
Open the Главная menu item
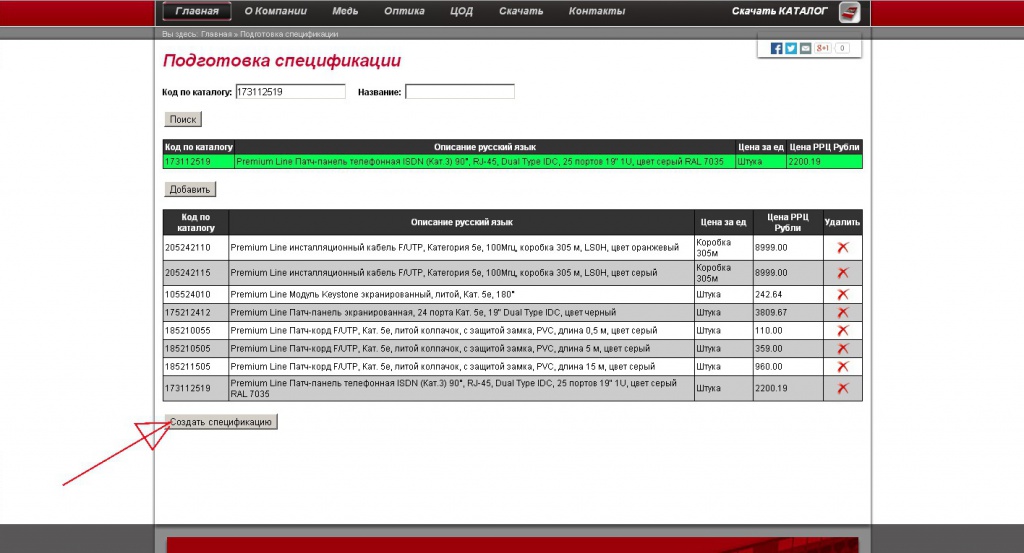point(197,11)
